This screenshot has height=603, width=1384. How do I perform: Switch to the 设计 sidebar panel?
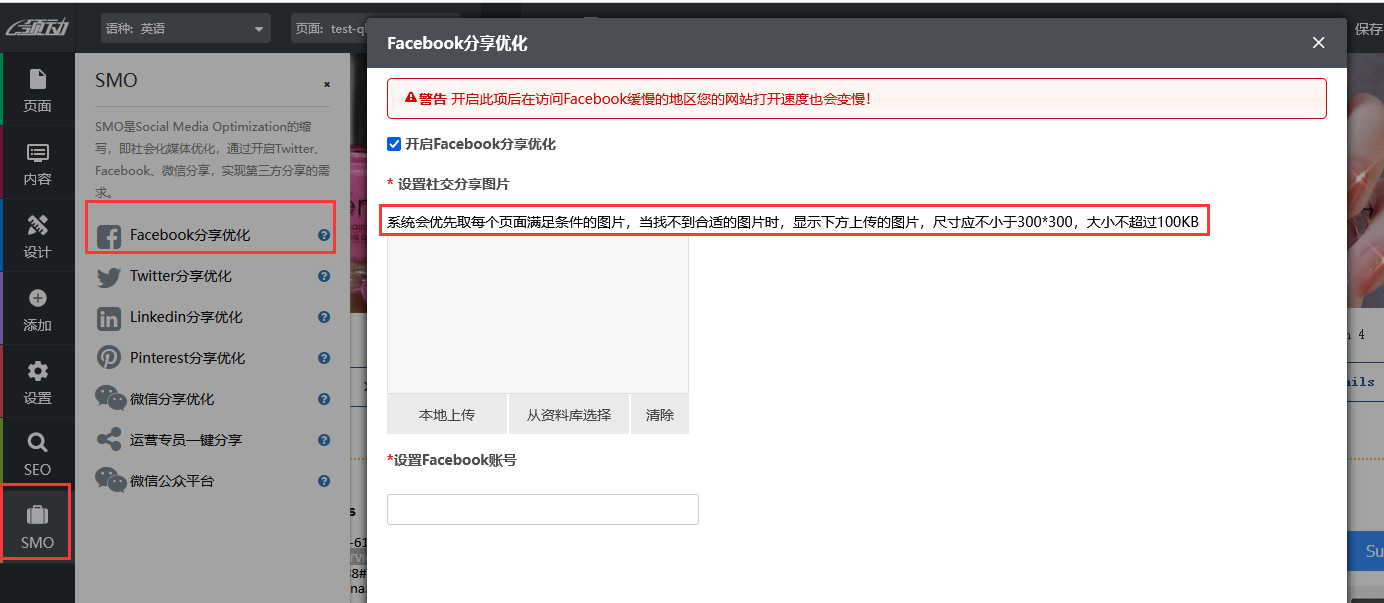37,233
